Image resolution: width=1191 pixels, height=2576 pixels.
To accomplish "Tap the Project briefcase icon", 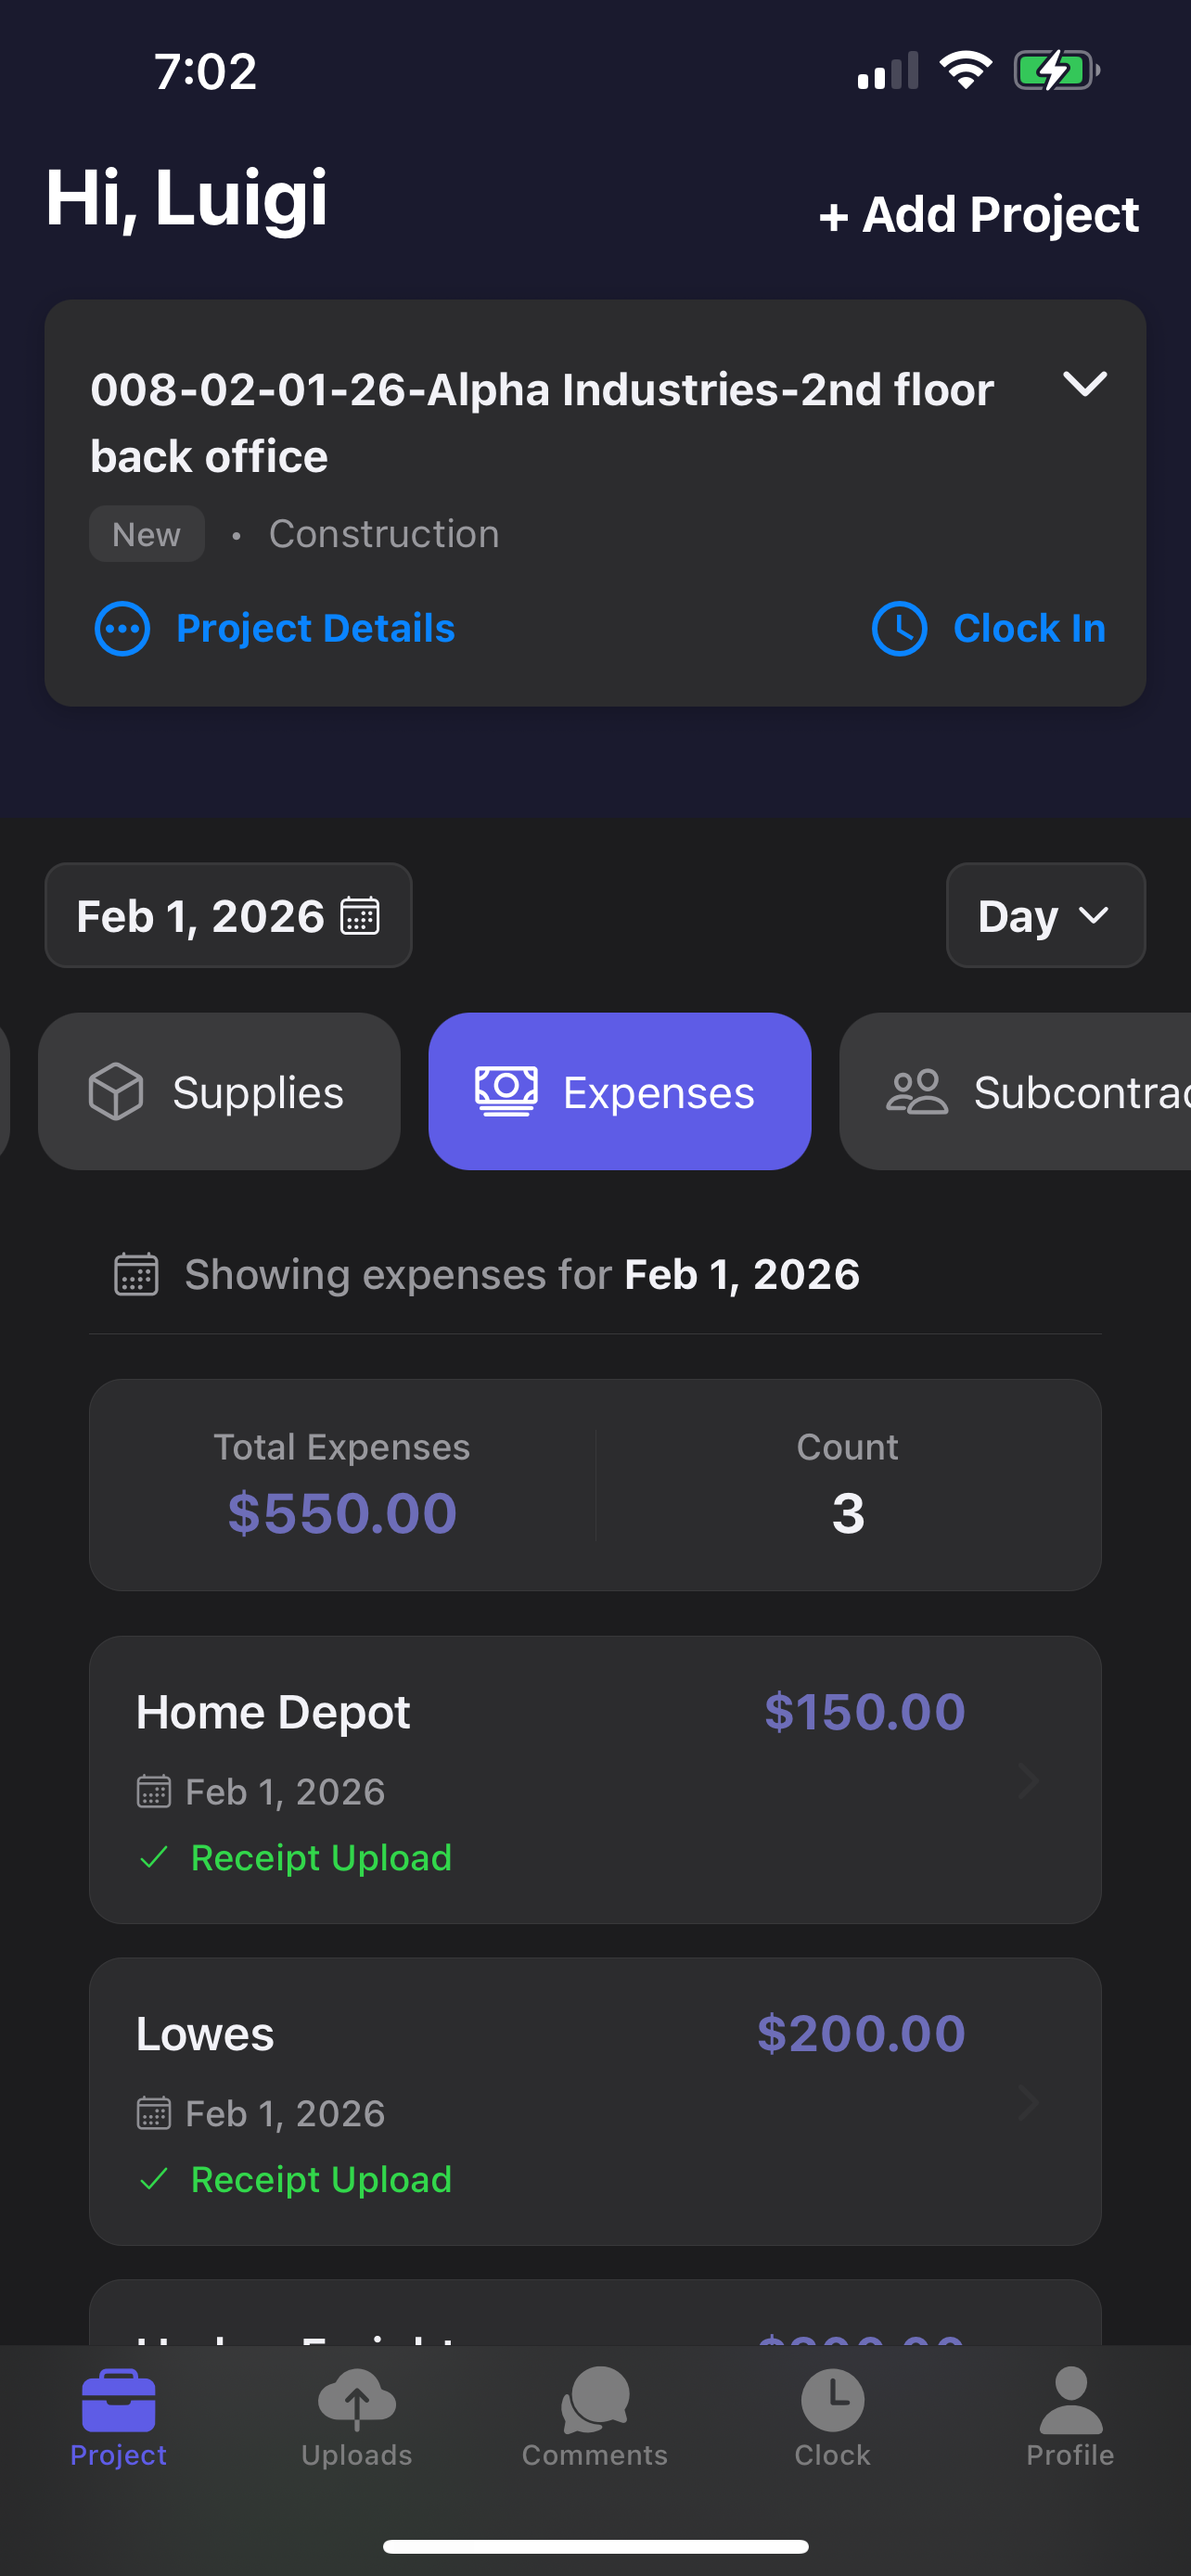I will pyautogui.click(x=119, y=2400).
